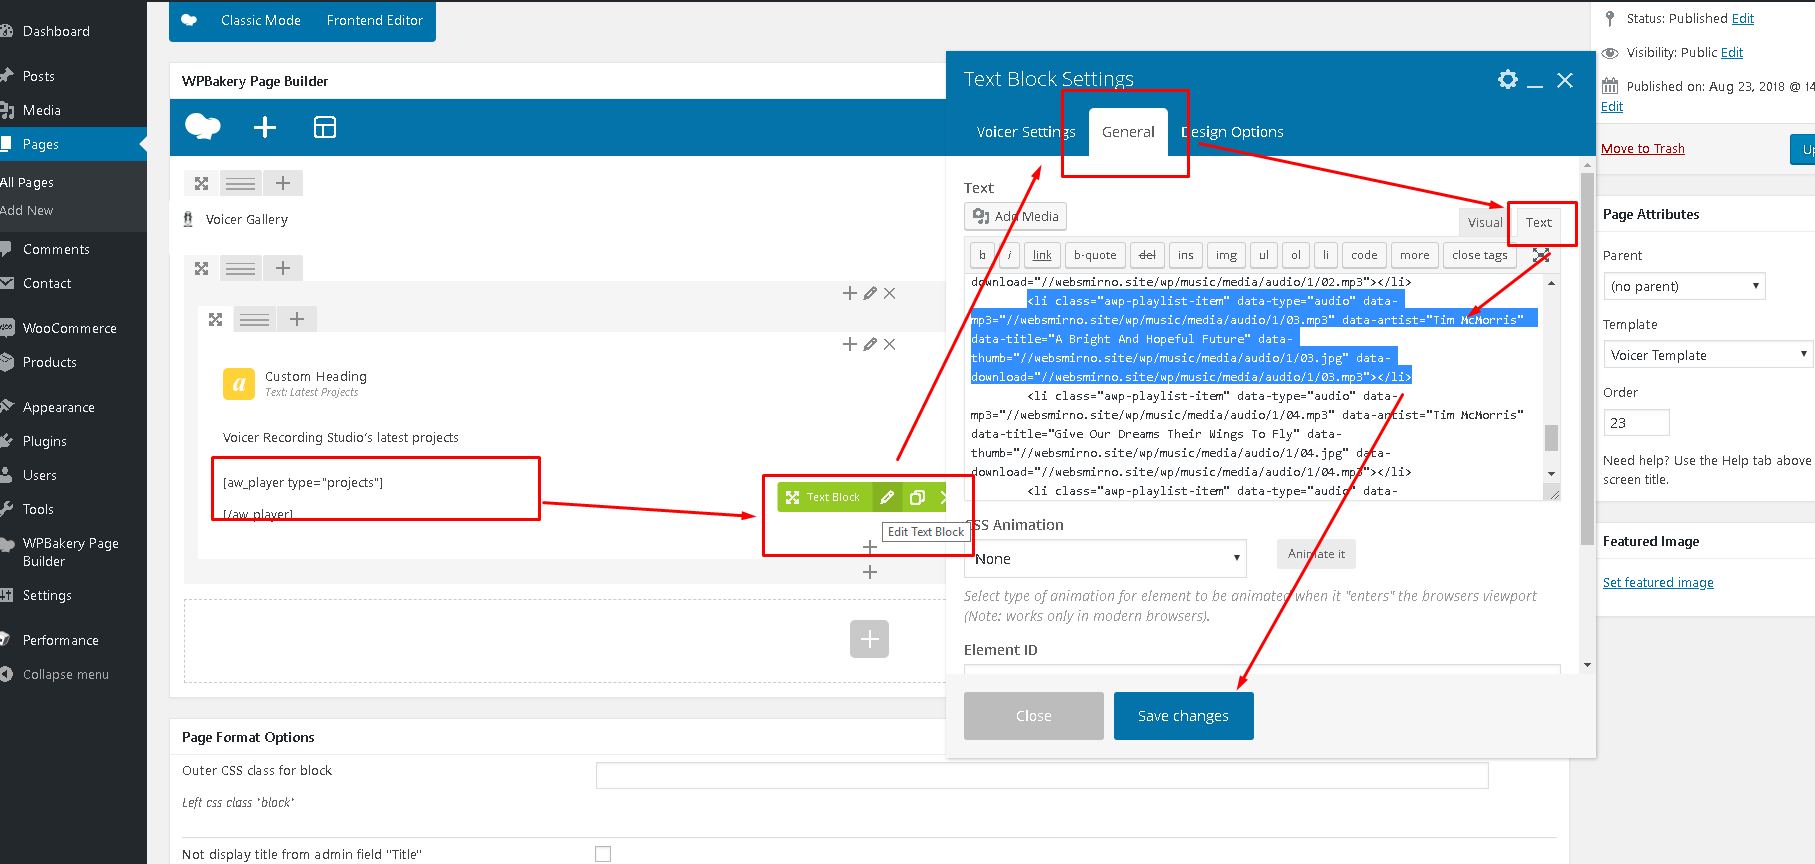
Task: Switch to Design Options tab
Action: coord(1232,132)
